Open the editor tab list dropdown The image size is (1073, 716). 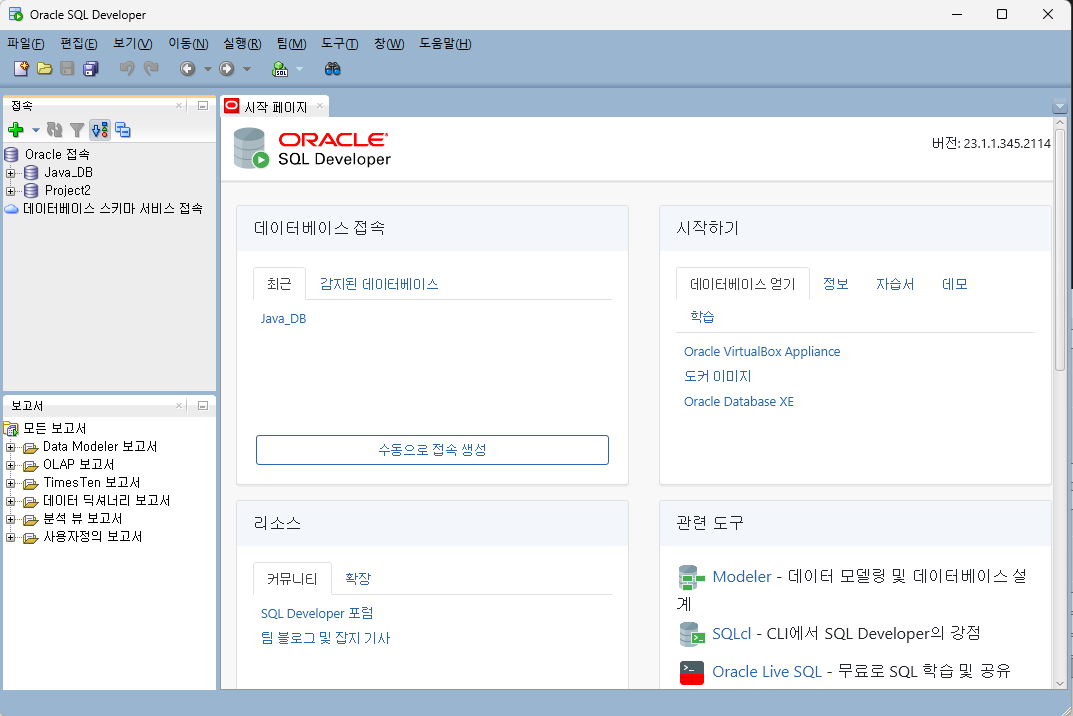(1059, 107)
